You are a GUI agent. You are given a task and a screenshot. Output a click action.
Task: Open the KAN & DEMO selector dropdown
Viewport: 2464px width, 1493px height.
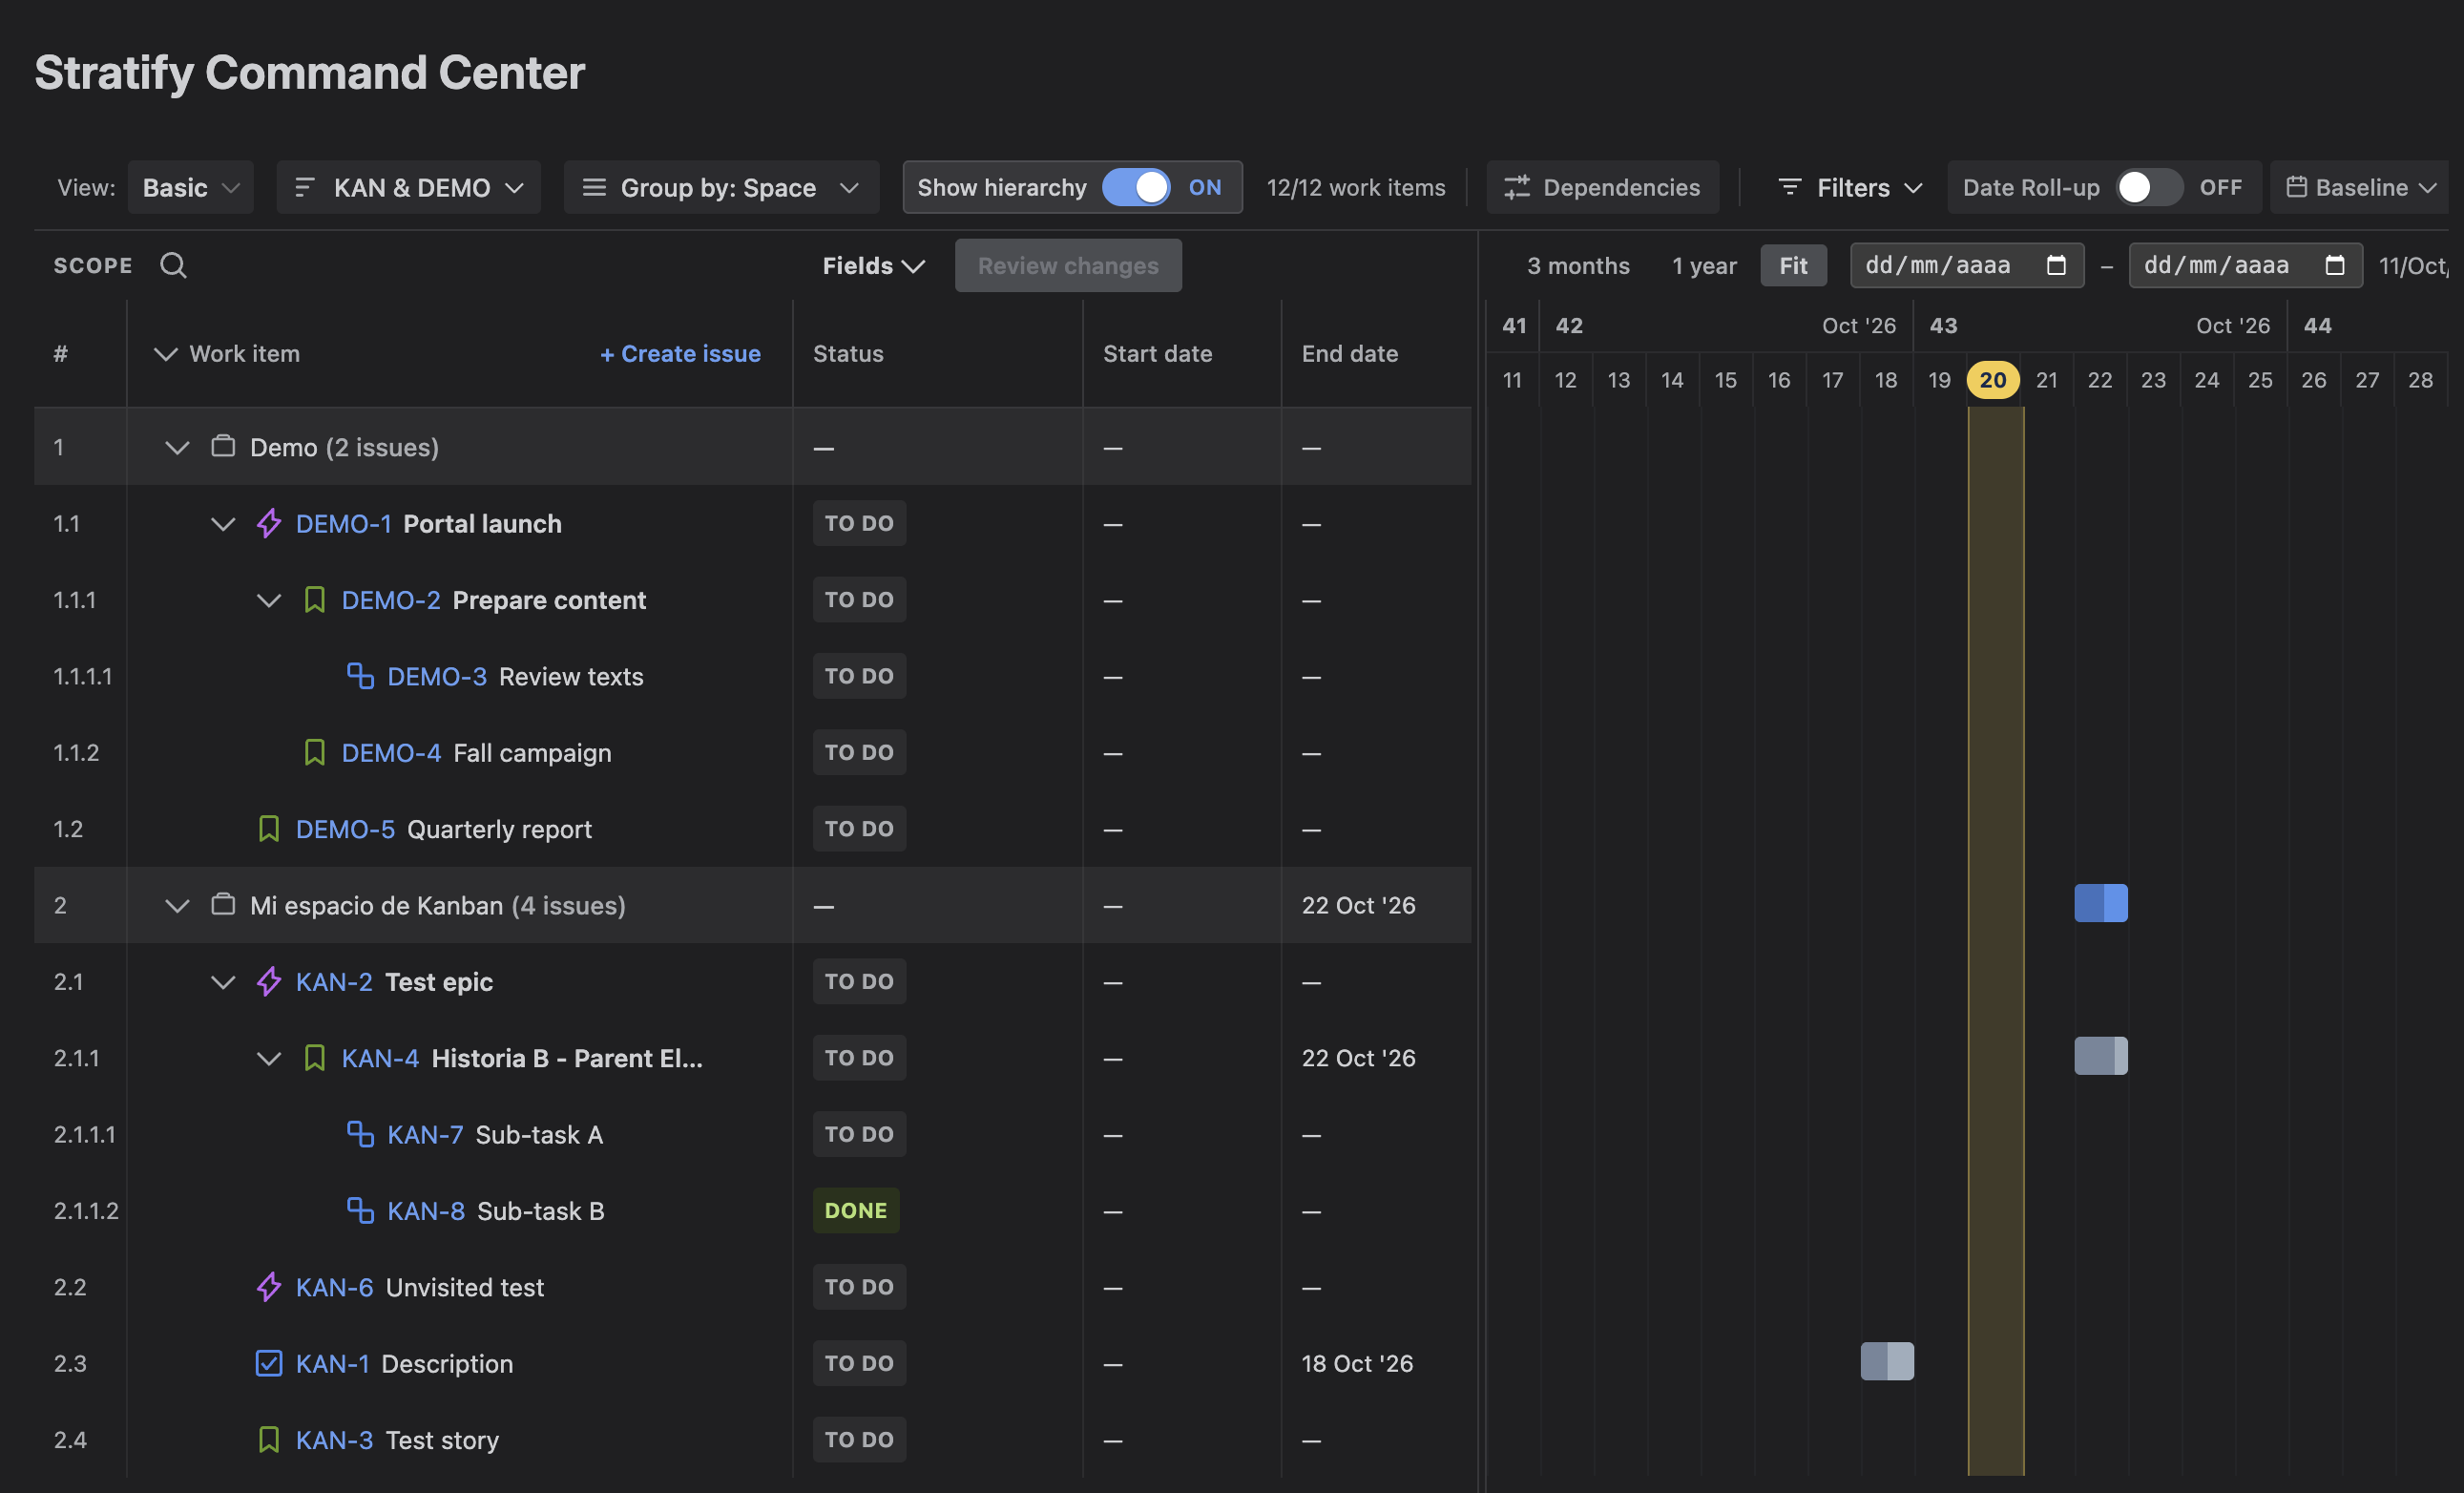409,187
